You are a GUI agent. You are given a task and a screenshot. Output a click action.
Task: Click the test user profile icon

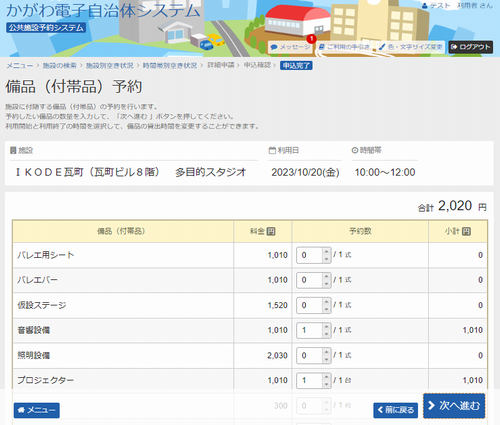coord(425,6)
